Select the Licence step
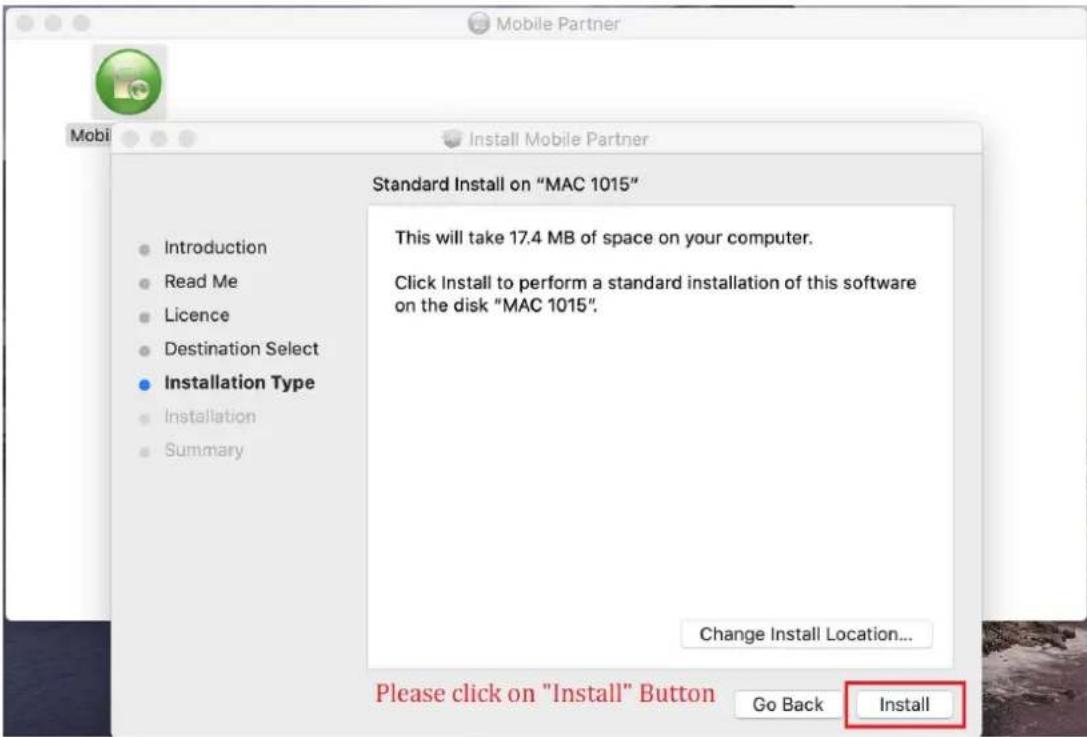The image size is (1087, 737). pos(196,315)
